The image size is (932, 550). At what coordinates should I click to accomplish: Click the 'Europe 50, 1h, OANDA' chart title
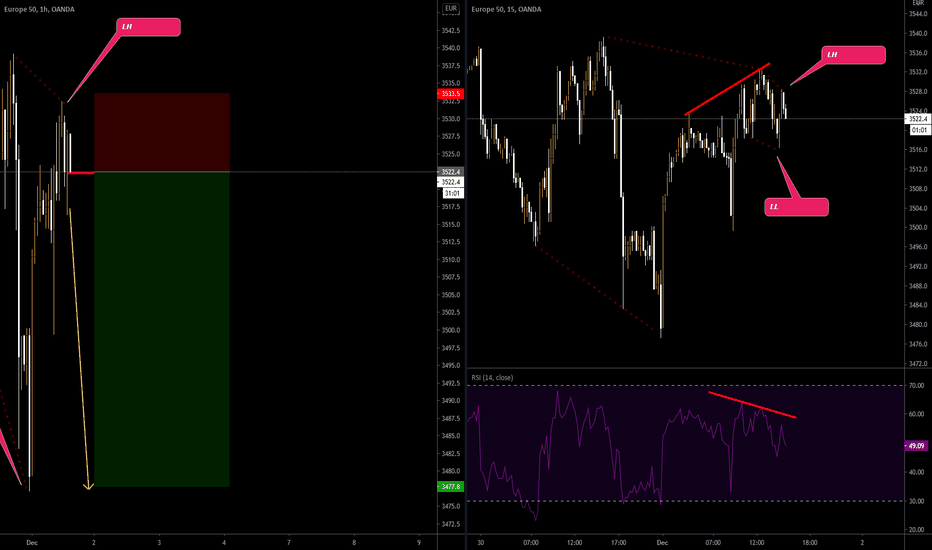pos(39,10)
